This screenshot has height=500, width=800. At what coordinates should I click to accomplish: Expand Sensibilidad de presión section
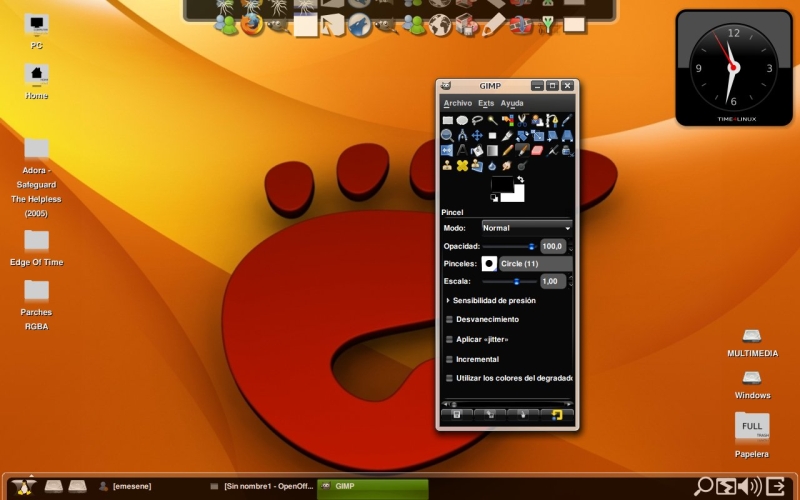(448, 301)
